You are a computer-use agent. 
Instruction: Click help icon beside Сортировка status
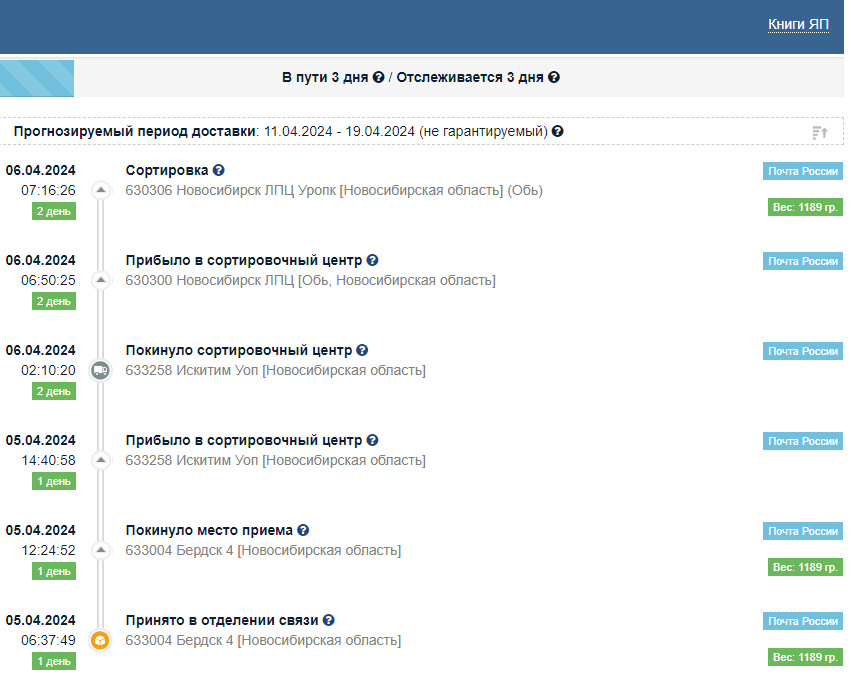(x=219, y=171)
